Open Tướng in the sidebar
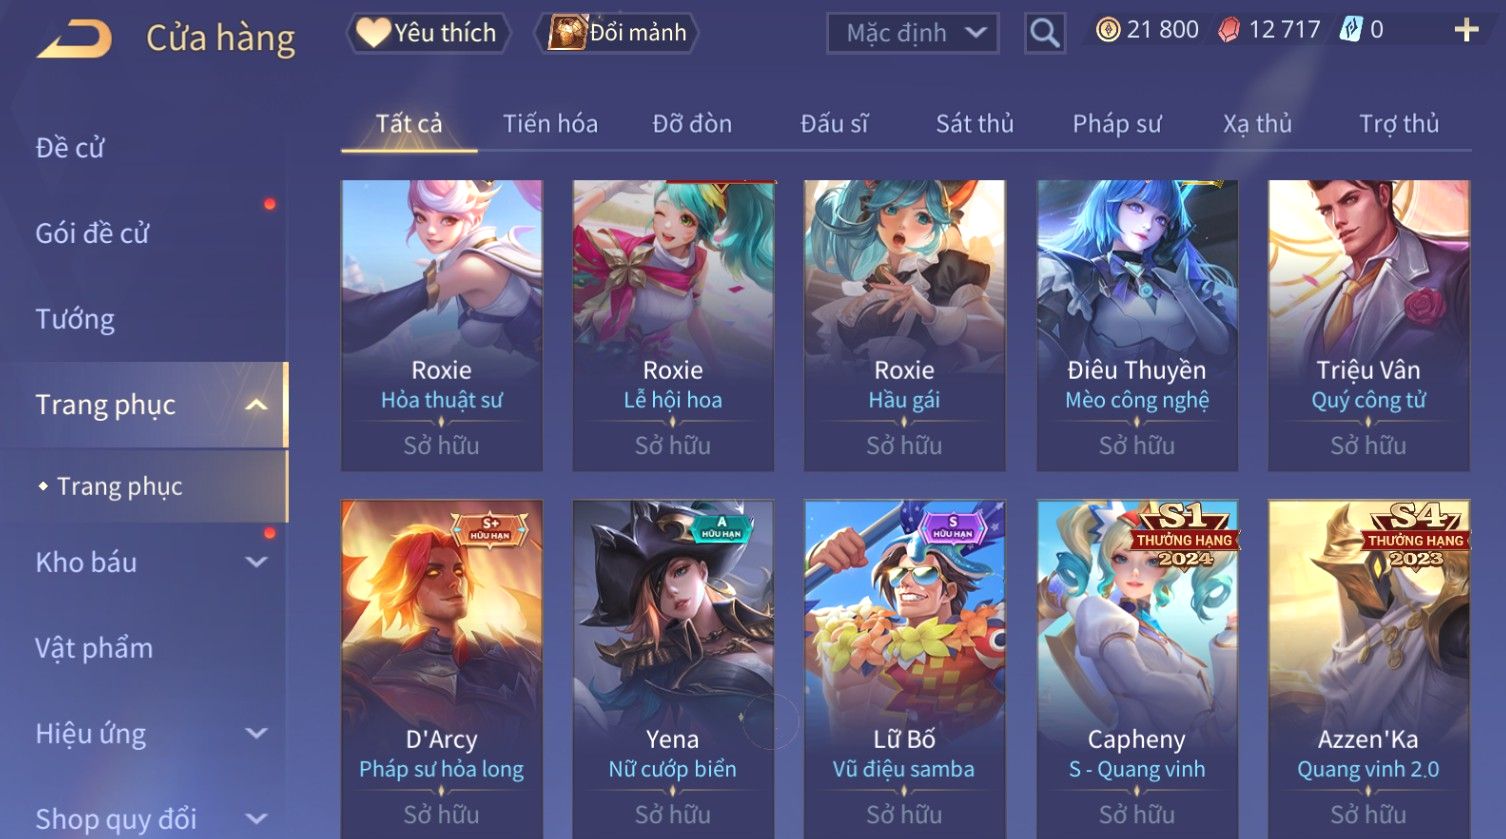Image resolution: width=1506 pixels, height=839 pixels. 75,319
